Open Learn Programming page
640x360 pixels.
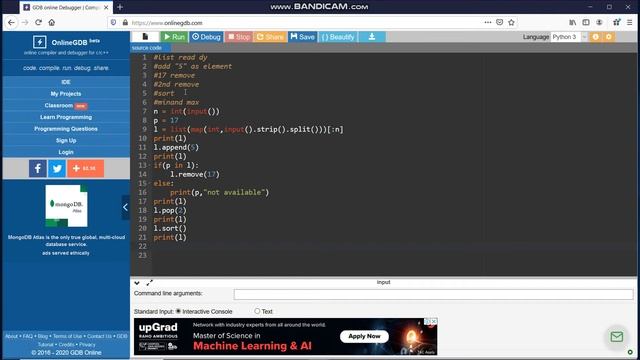[66, 117]
